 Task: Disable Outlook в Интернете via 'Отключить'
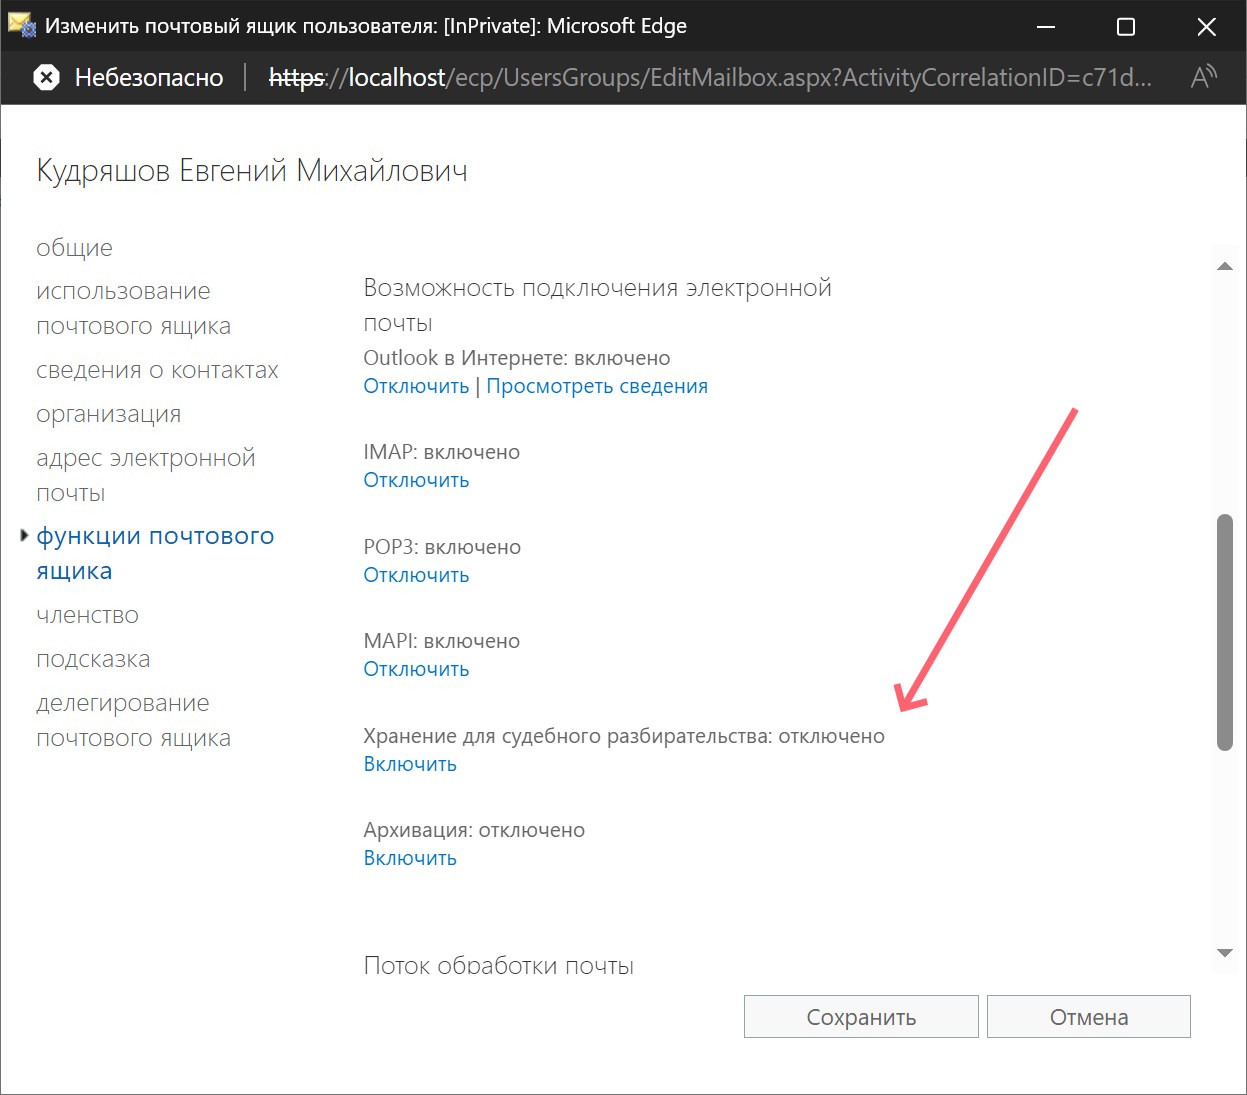(416, 386)
